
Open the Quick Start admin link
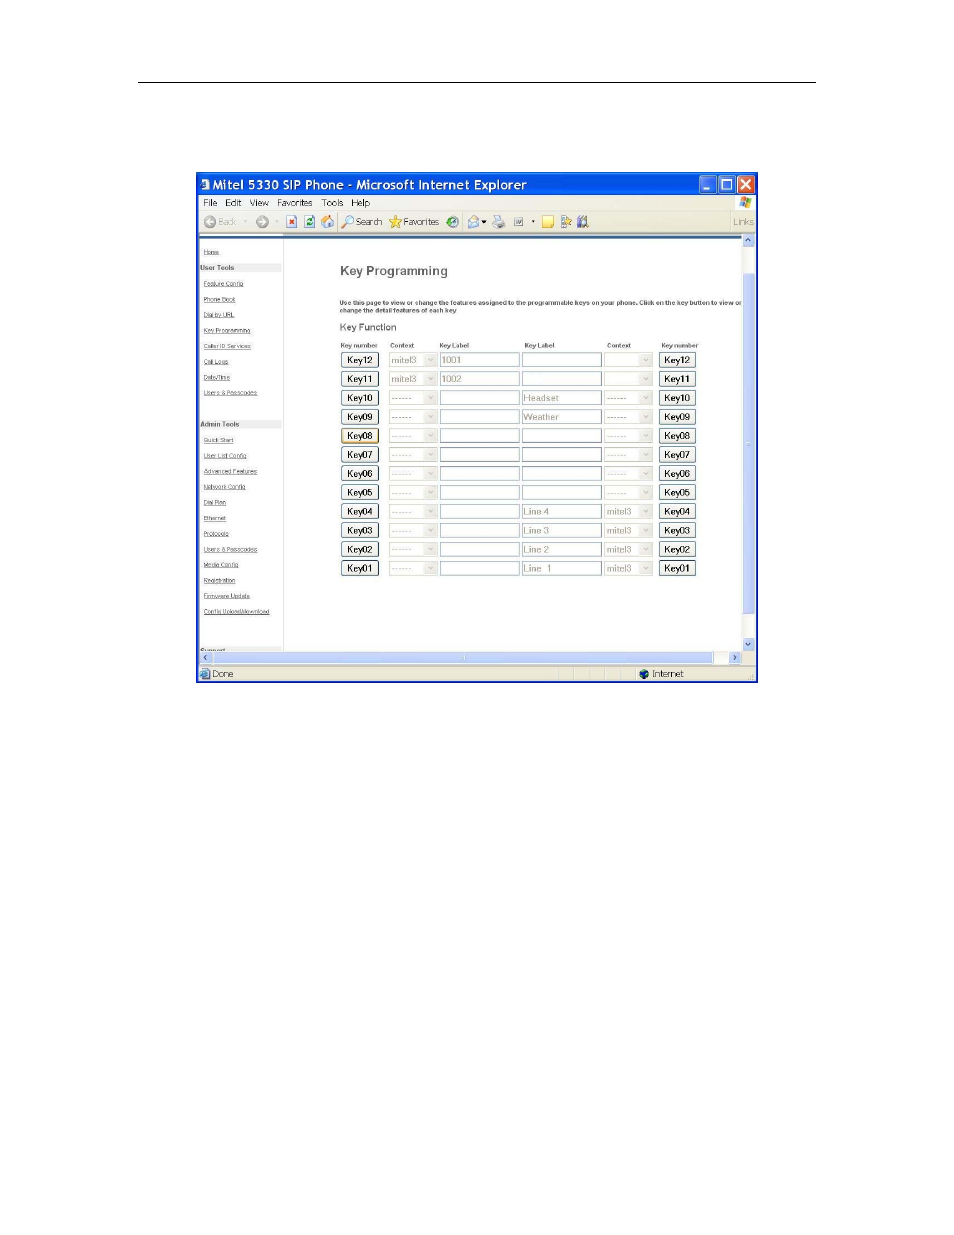pyautogui.click(x=218, y=440)
